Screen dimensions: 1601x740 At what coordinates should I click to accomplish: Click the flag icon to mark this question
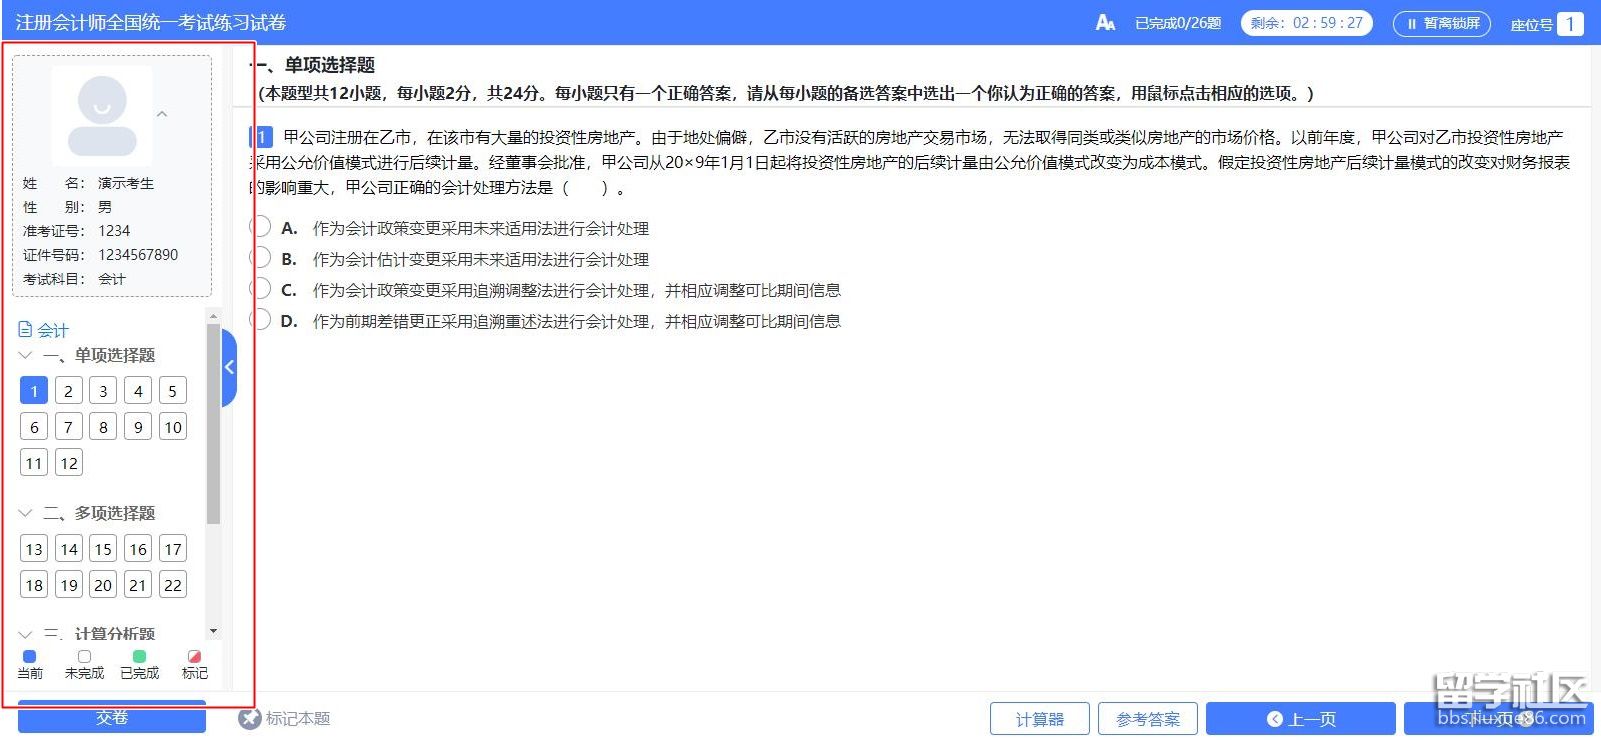coord(249,719)
